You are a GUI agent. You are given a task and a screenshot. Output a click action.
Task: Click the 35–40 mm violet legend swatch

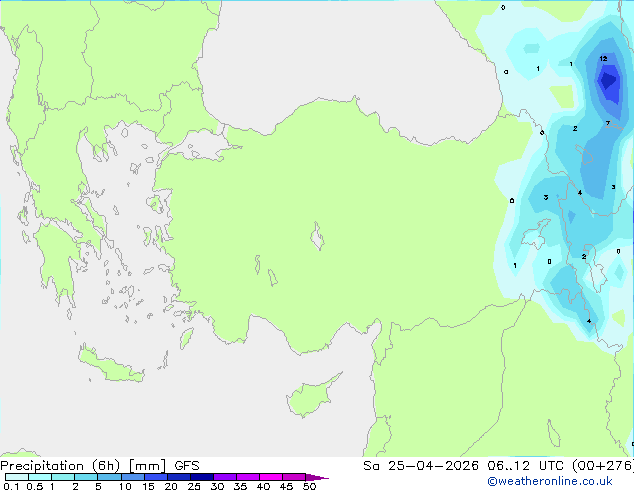point(248,477)
